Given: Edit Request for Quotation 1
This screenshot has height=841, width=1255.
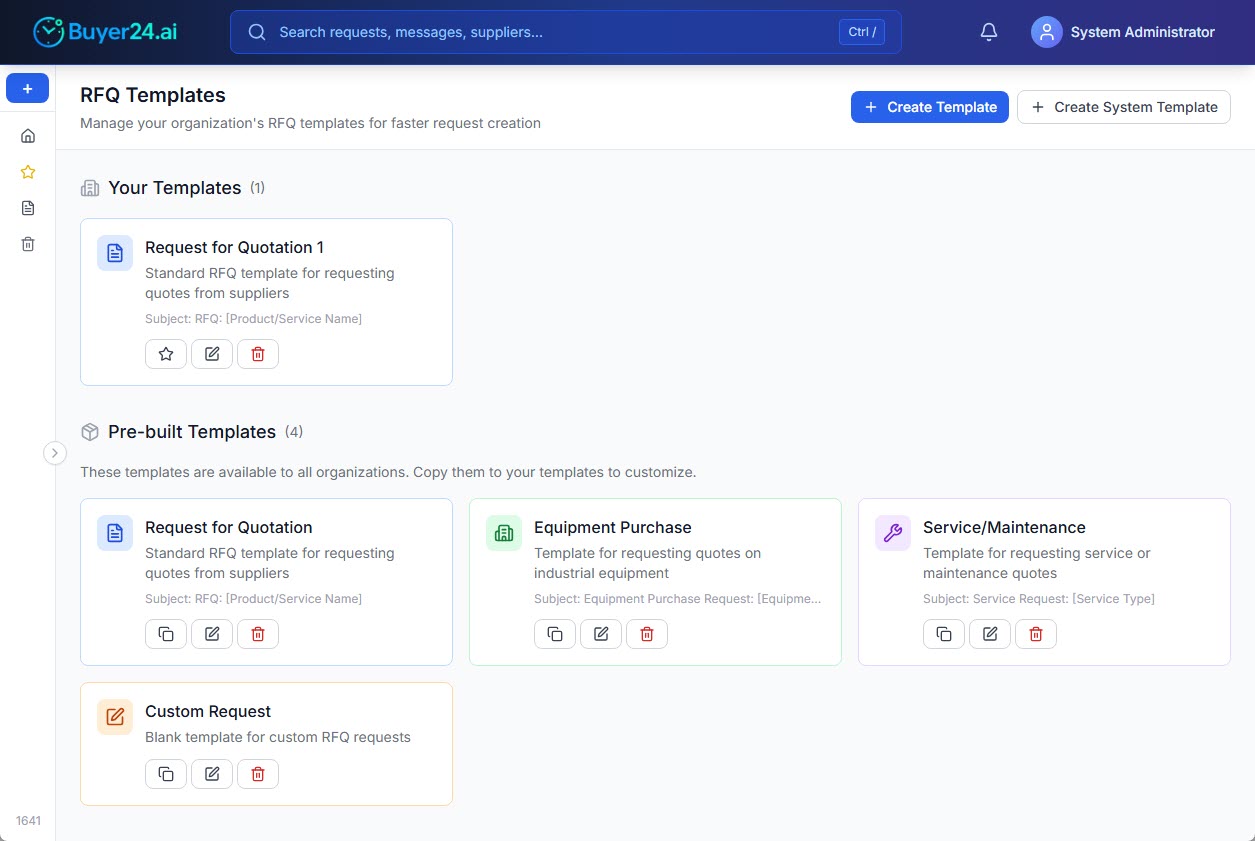Looking at the screenshot, I should 211,353.
